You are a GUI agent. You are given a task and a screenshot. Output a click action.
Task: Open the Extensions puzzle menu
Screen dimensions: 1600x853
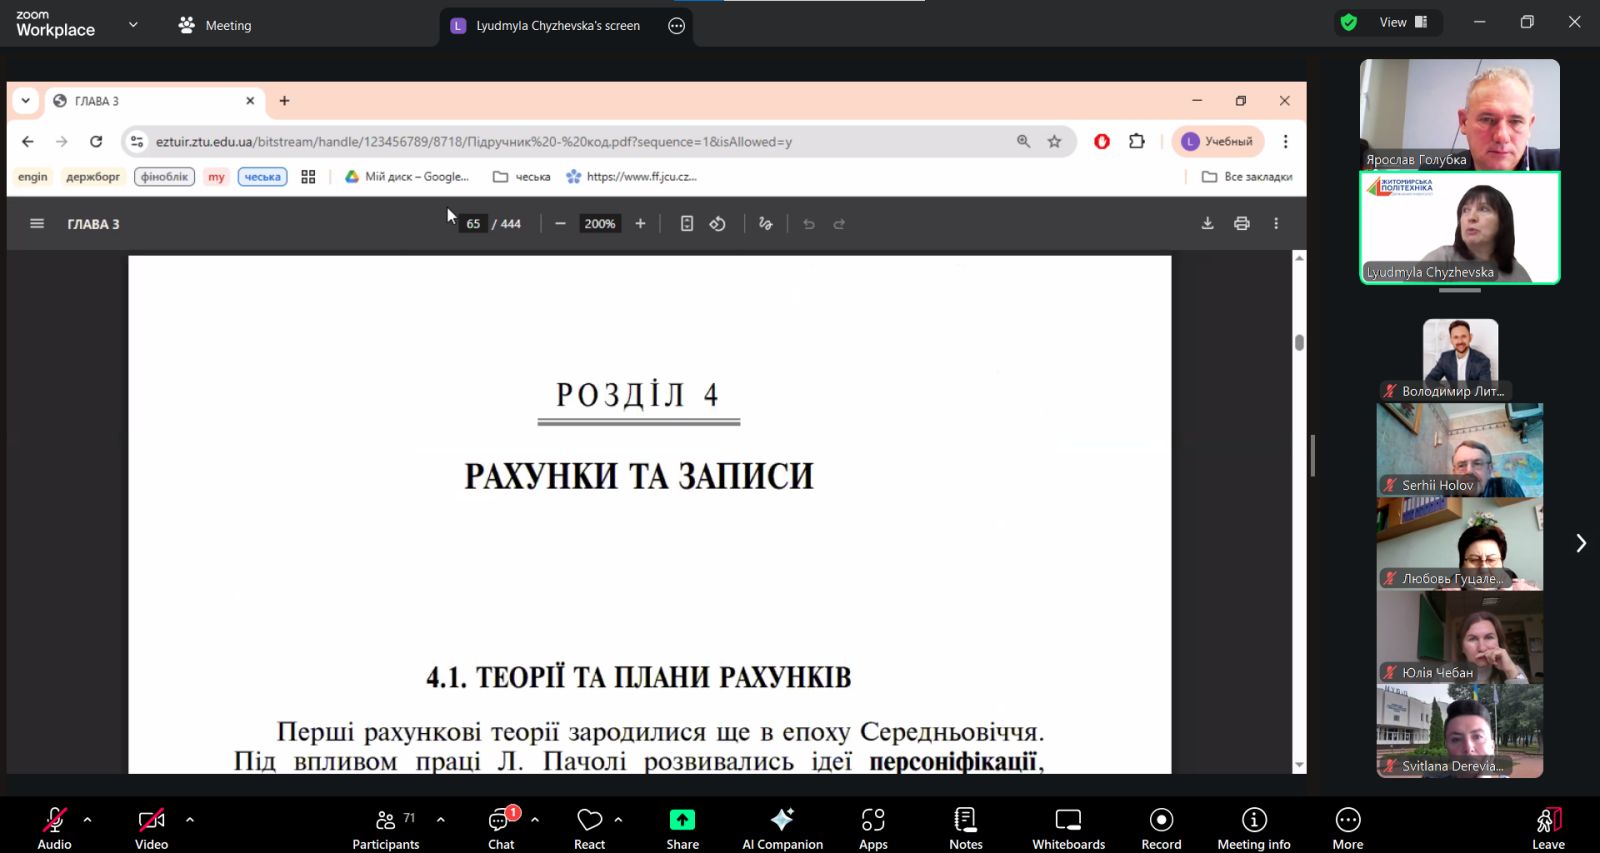tap(1137, 142)
